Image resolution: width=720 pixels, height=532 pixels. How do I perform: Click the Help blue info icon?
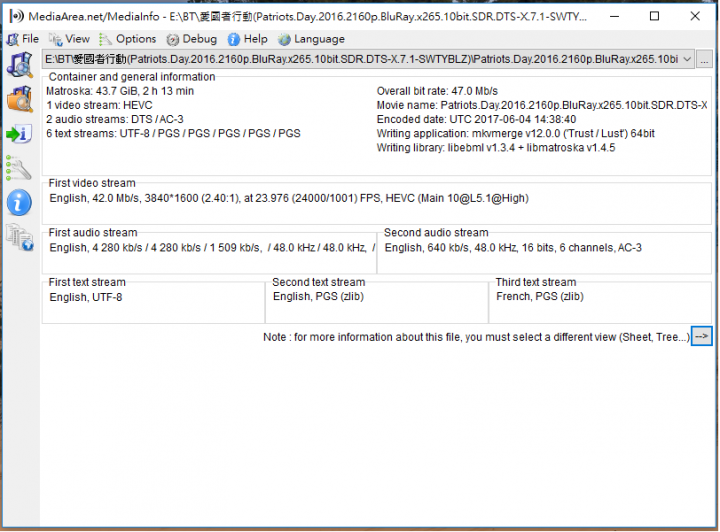[x=234, y=39]
